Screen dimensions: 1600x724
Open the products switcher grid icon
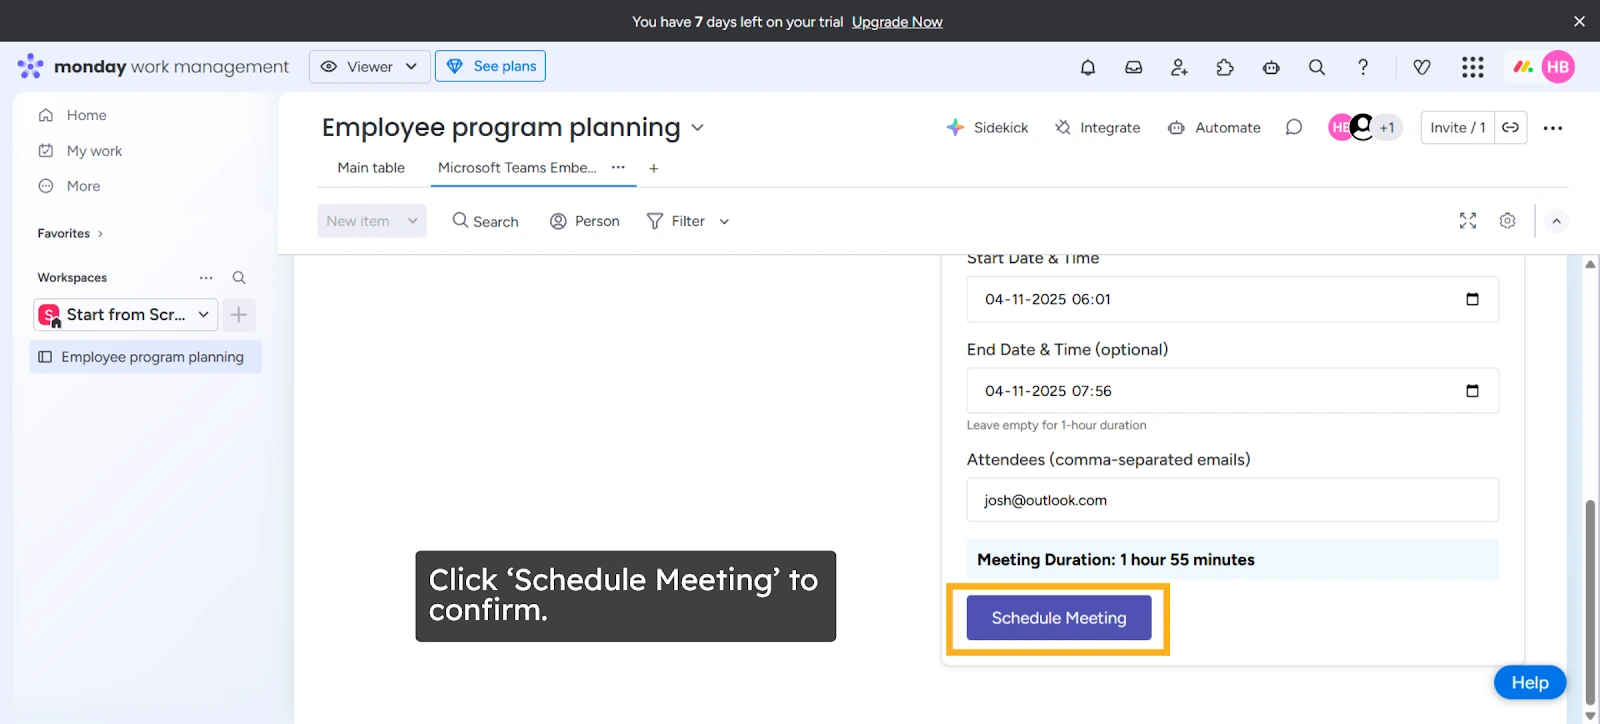coord(1472,67)
